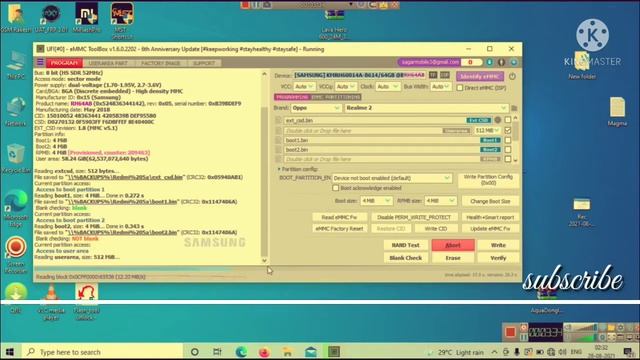Open the RPMB size 4 MB dropdown
The image size is (640, 360).
(440, 201)
